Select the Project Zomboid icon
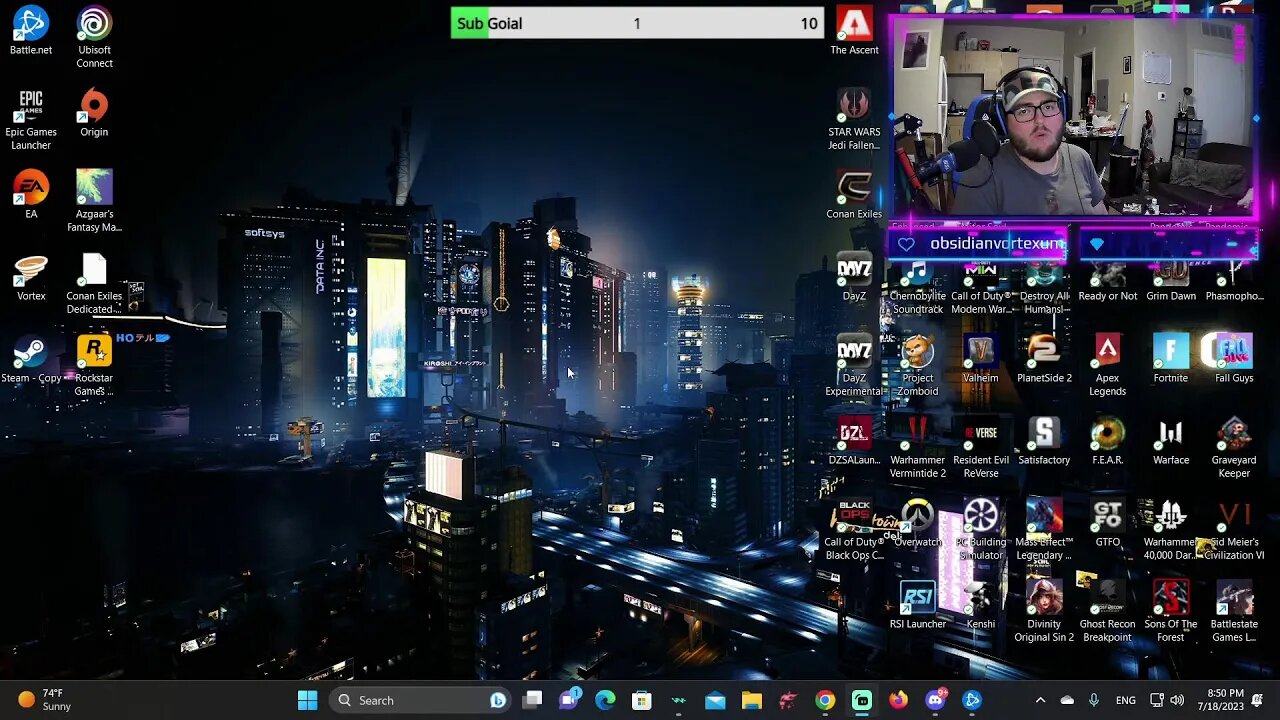The width and height of the screenshot is (1280, 720). tap(917, 366)
